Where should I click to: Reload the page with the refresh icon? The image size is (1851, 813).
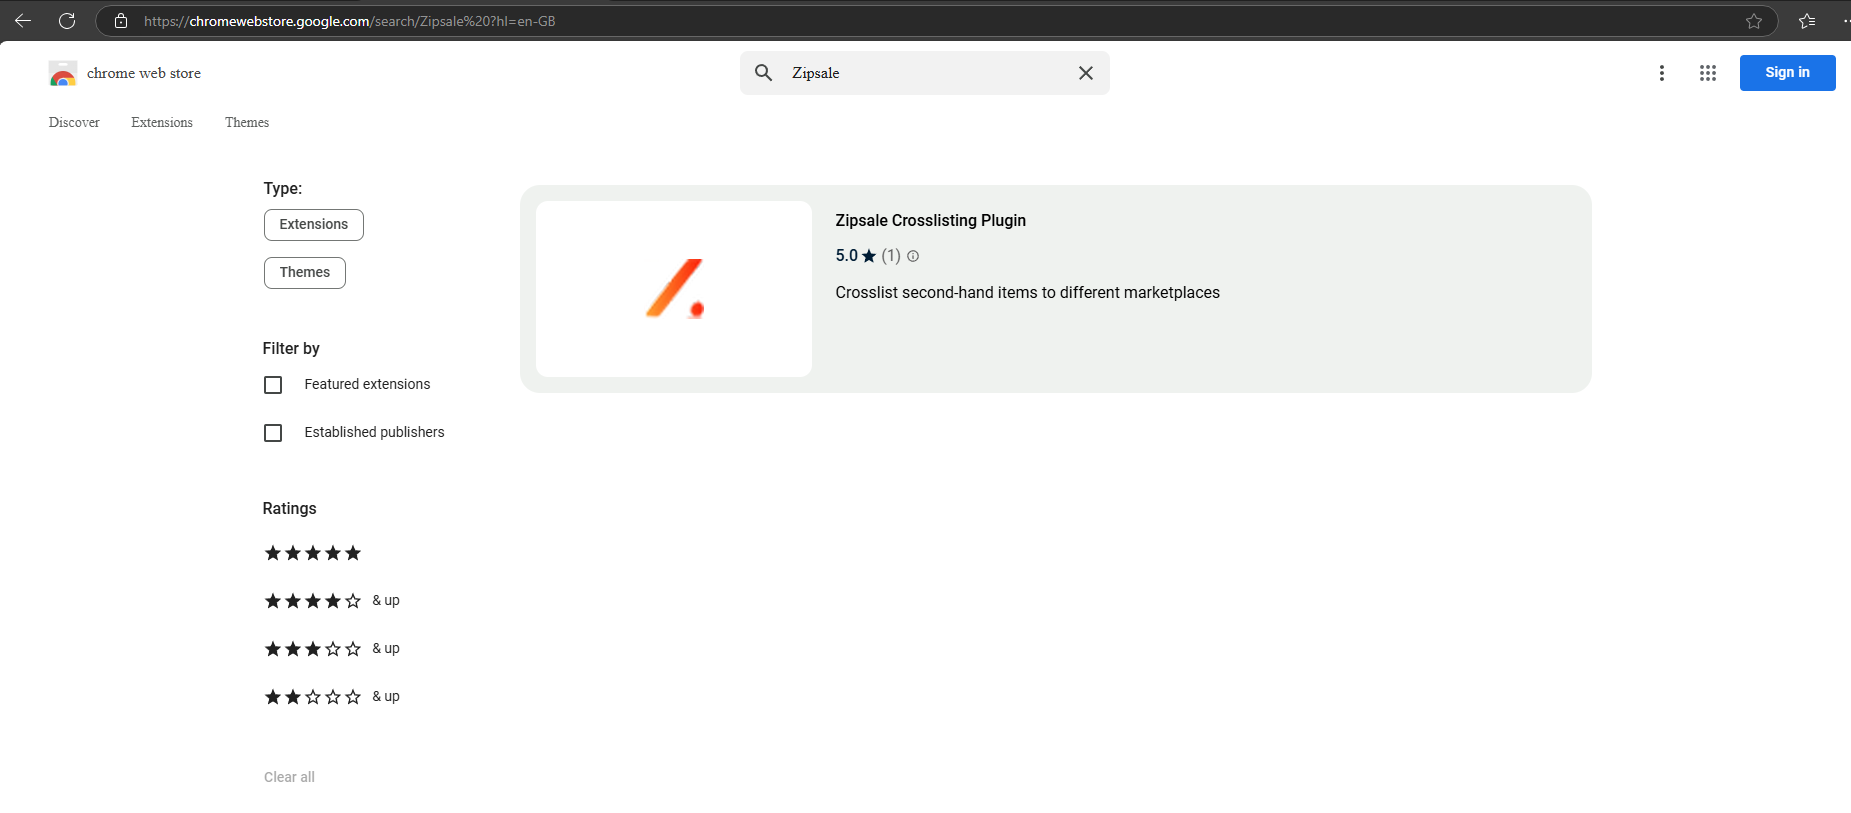pyautogui.click(x=67, y=21)
